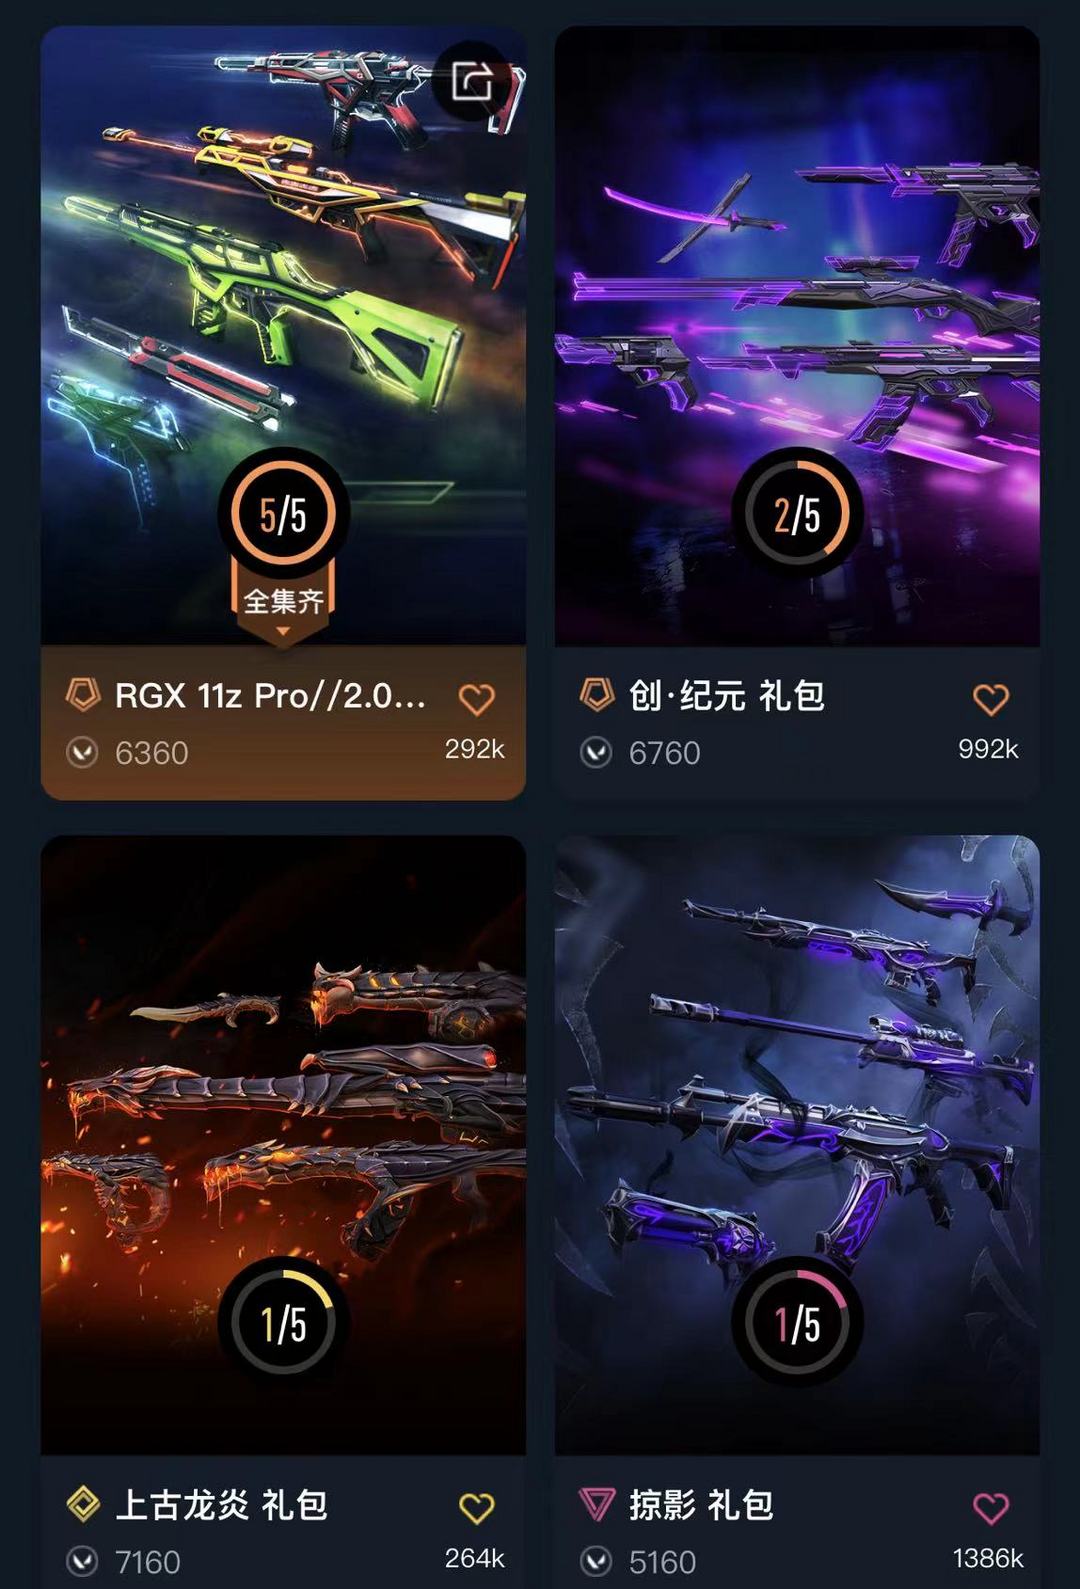The width and height of the screenshot is (1080, 1589).
Task: Expand the 全集齐 collected badge arrow
Action: [x=283, y=631]
